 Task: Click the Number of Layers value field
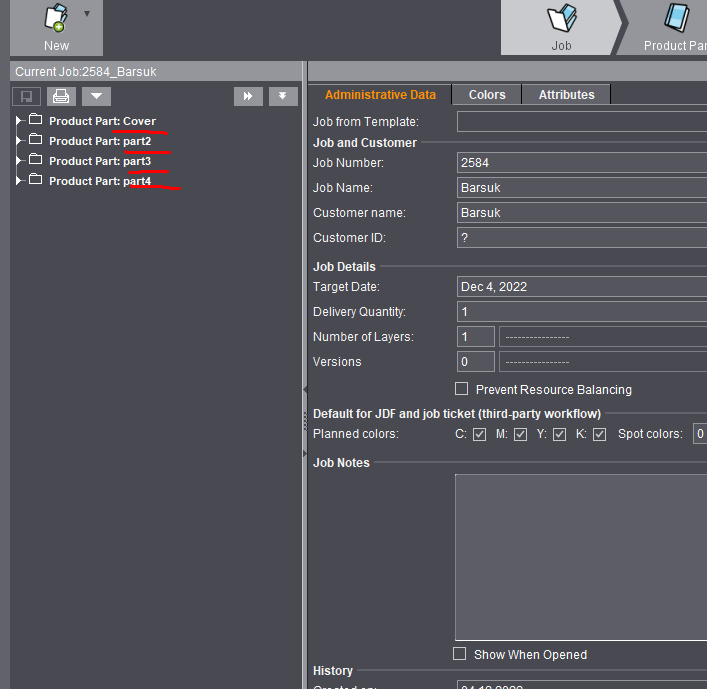click(476, 337)
